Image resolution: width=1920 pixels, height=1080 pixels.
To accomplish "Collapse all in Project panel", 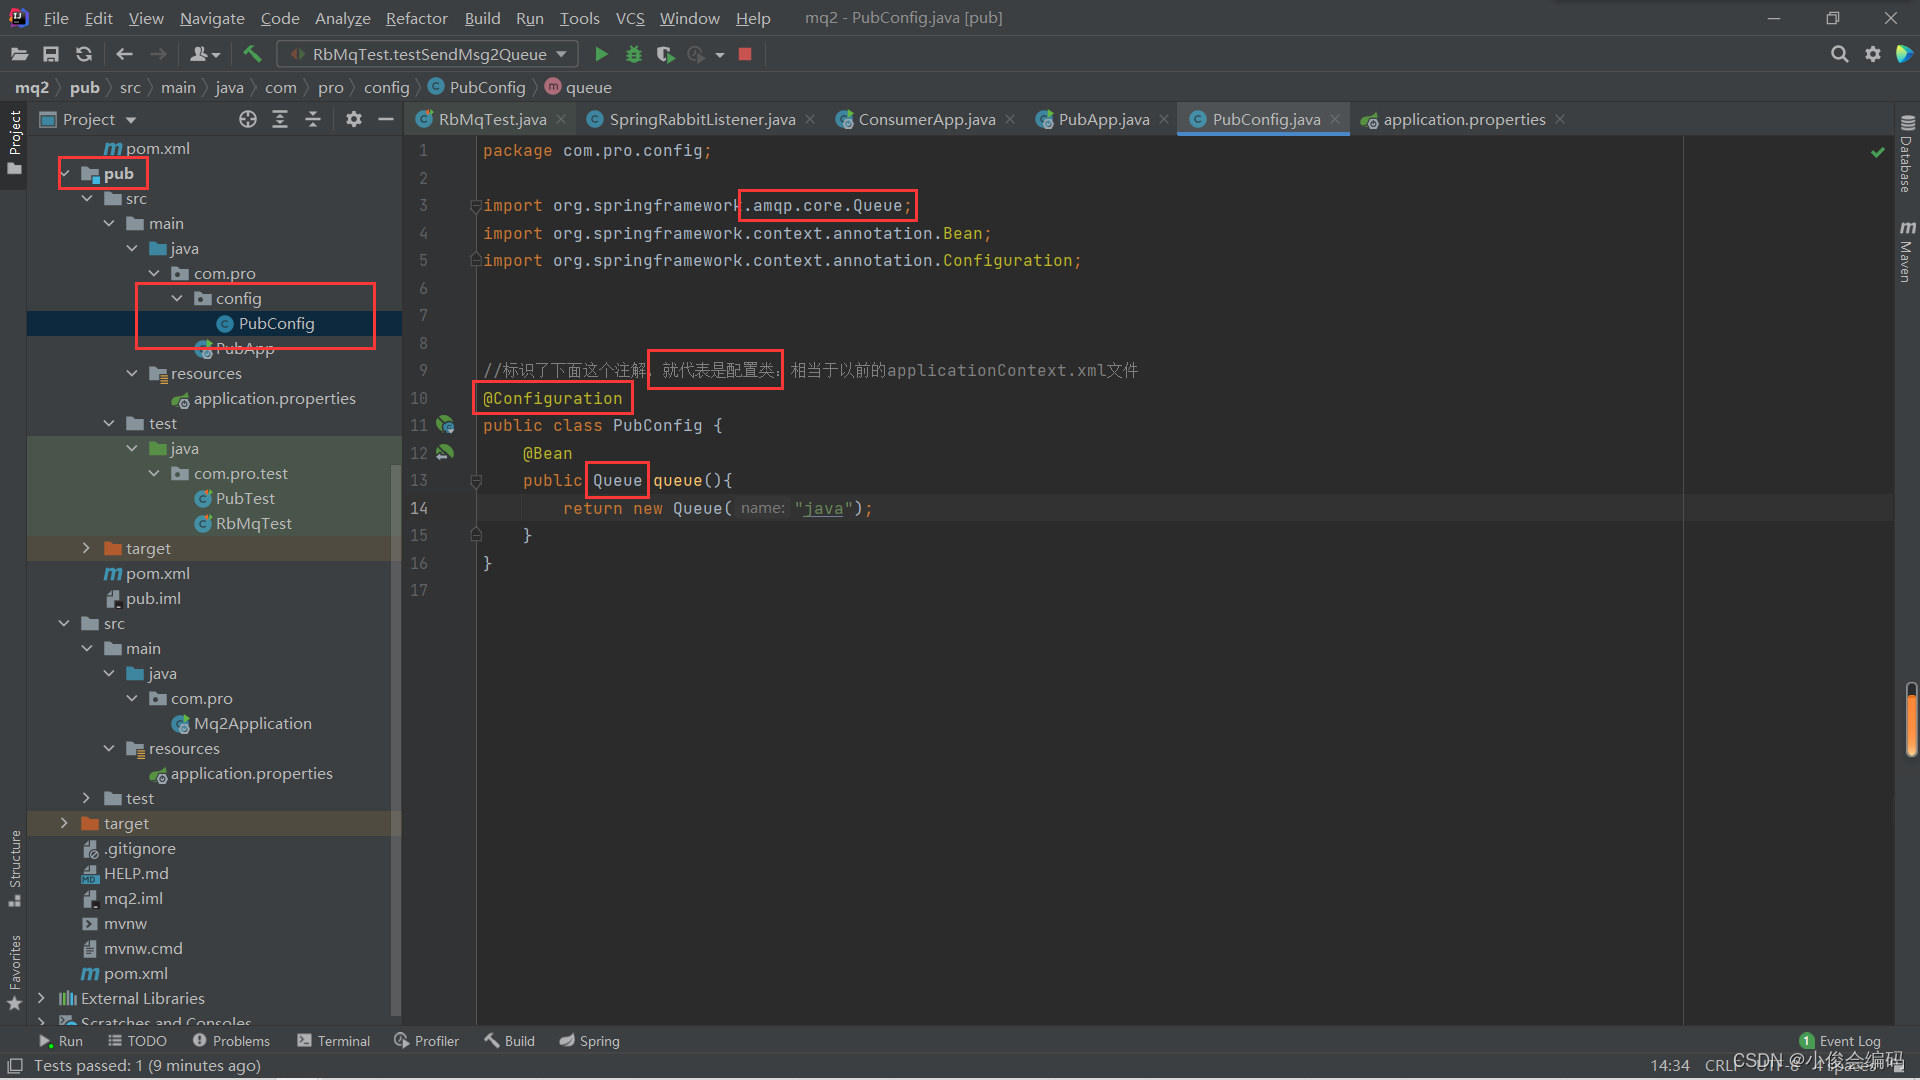I will point(313,119).
